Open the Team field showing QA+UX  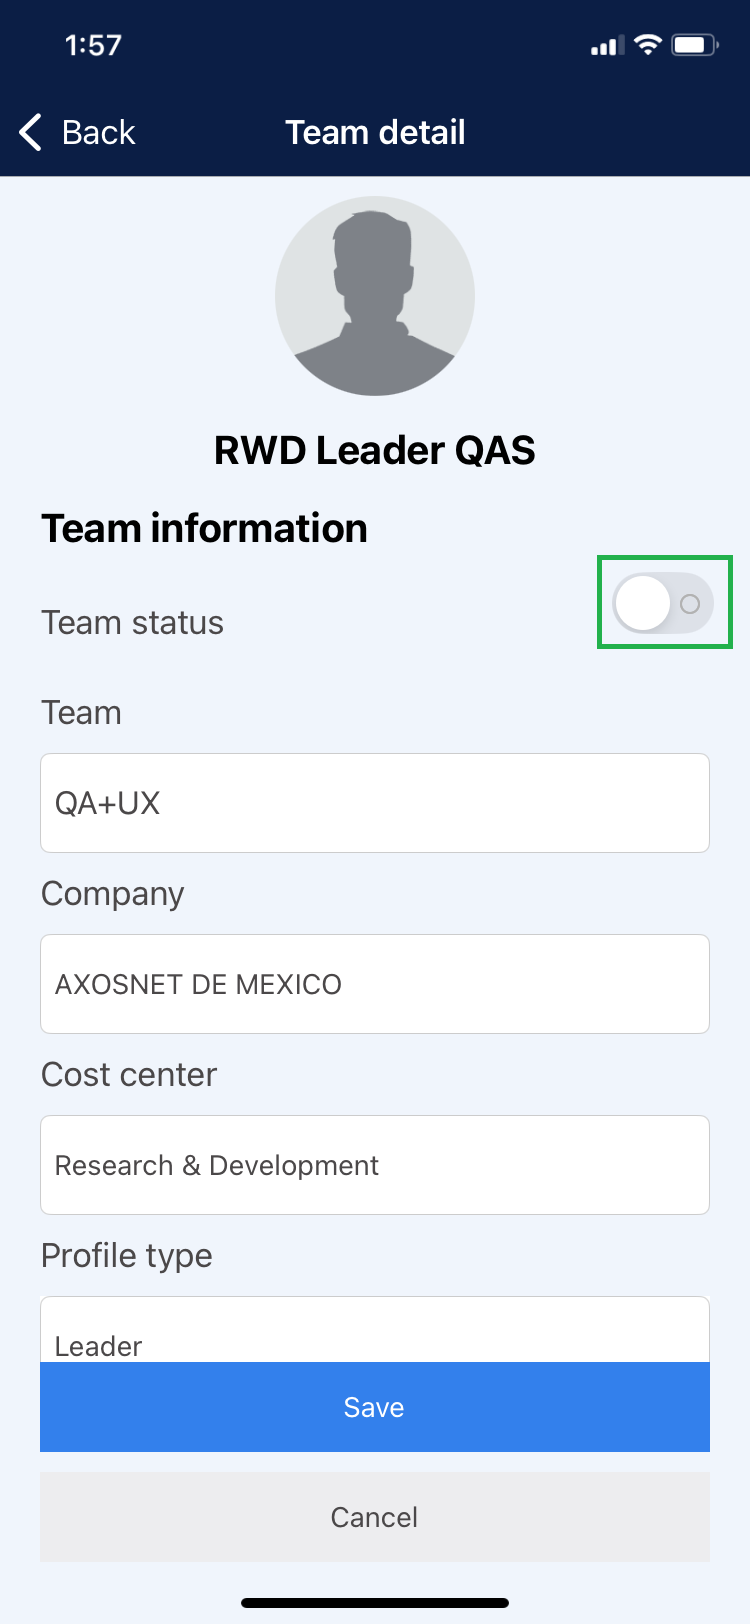tap(375, 803)
